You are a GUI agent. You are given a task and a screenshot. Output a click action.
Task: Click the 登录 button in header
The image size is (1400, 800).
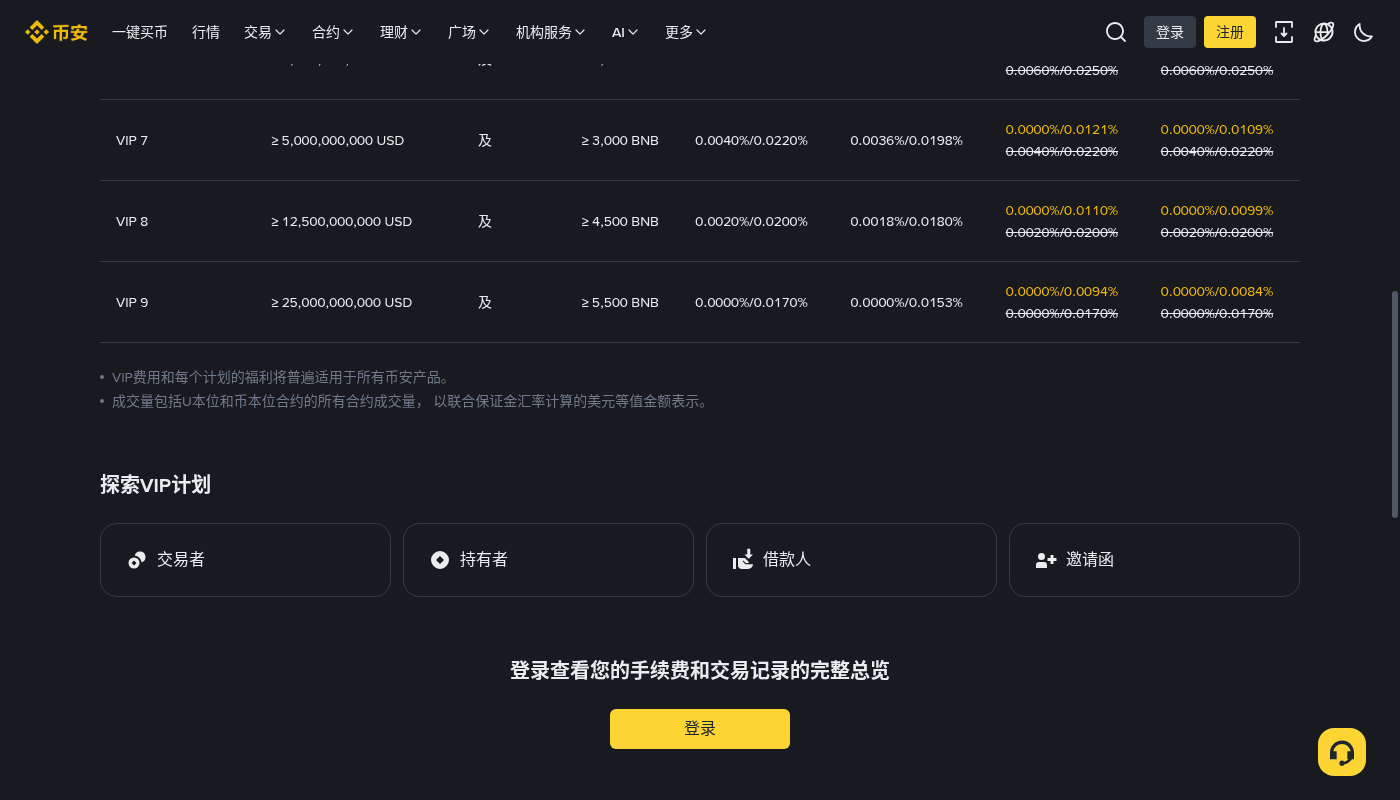1170,32
